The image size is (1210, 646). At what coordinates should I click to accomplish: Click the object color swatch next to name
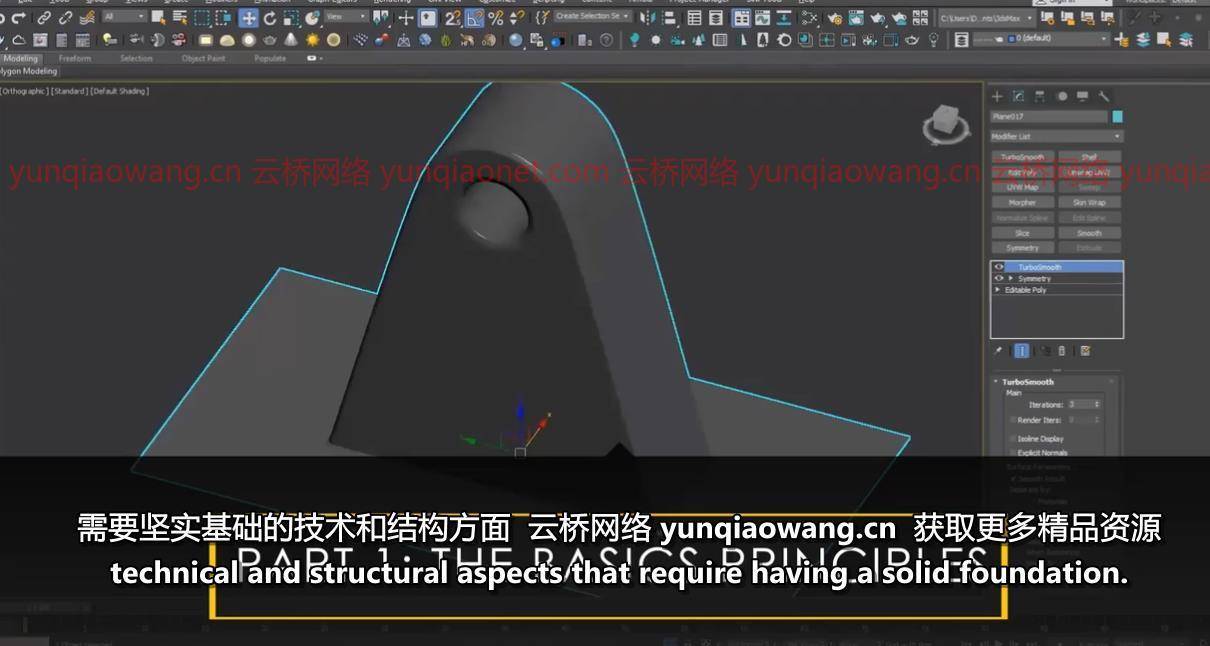coord(1117,117)
